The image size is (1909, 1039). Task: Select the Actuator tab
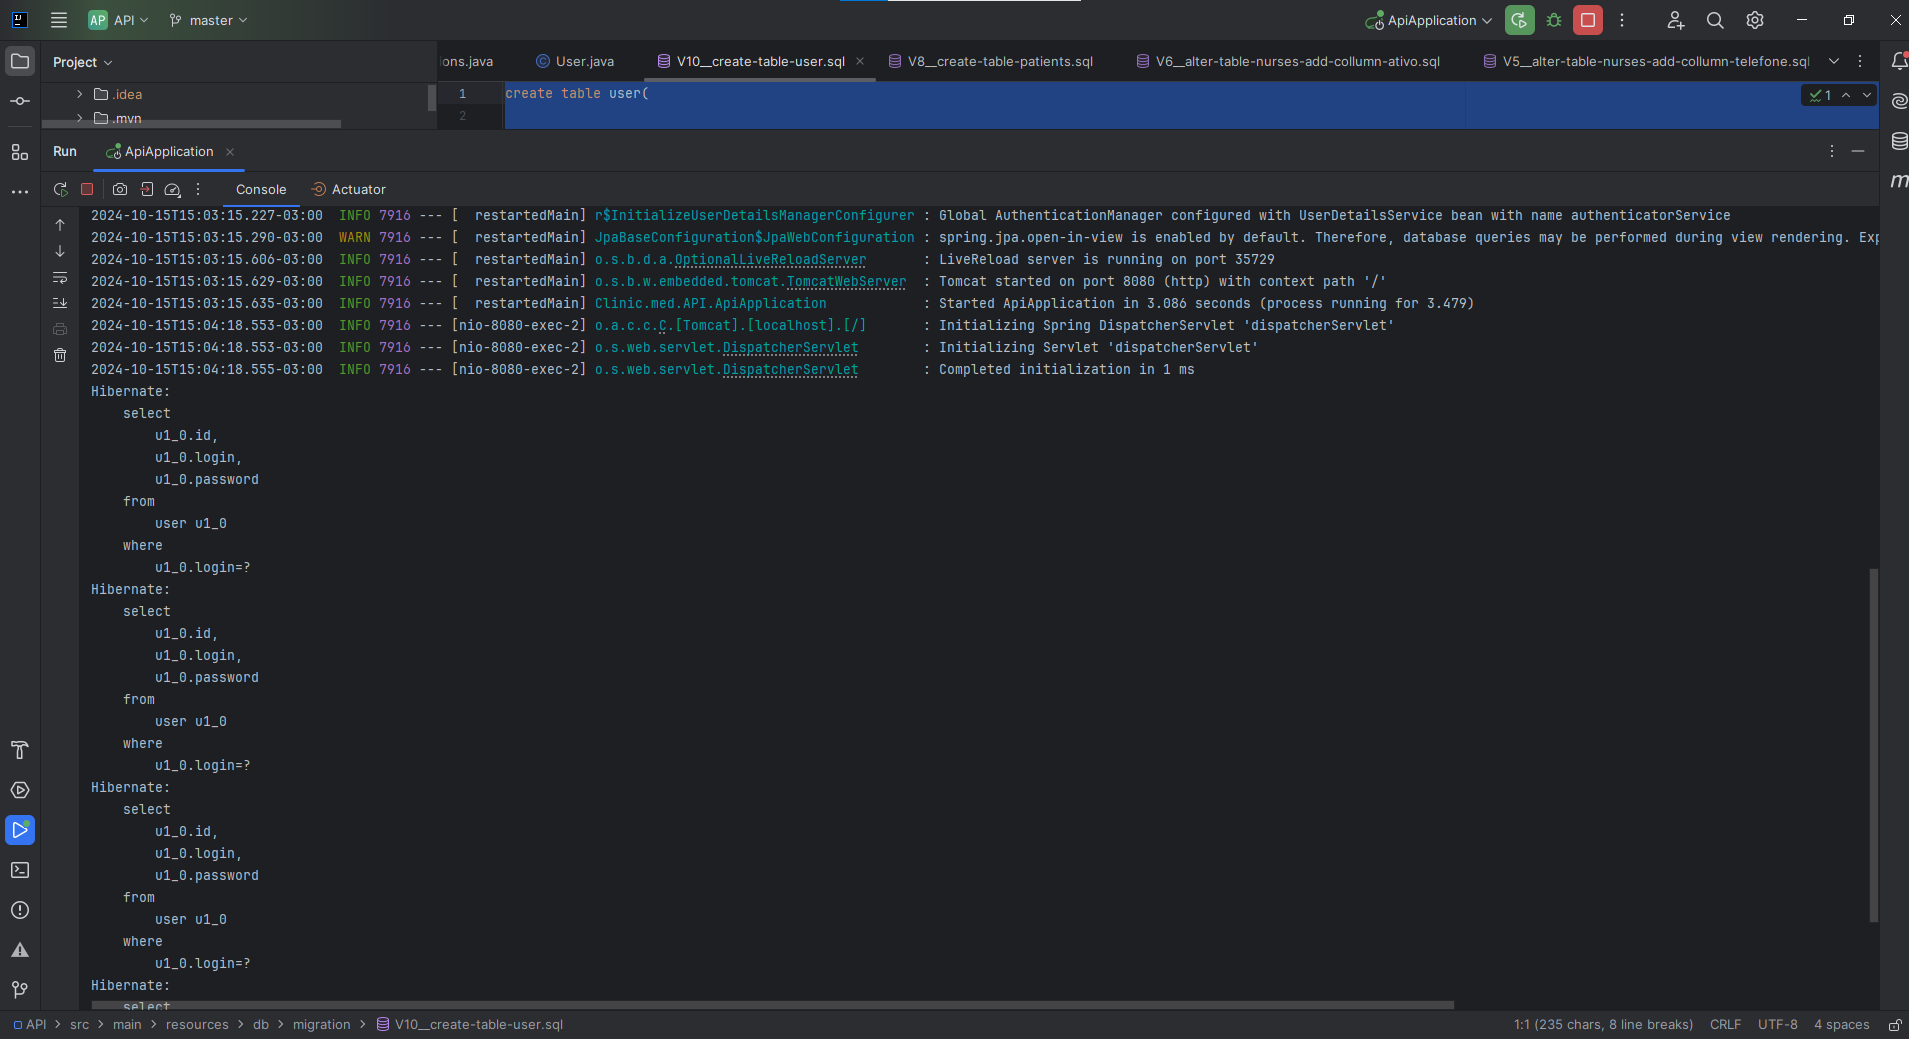[349, 189]
